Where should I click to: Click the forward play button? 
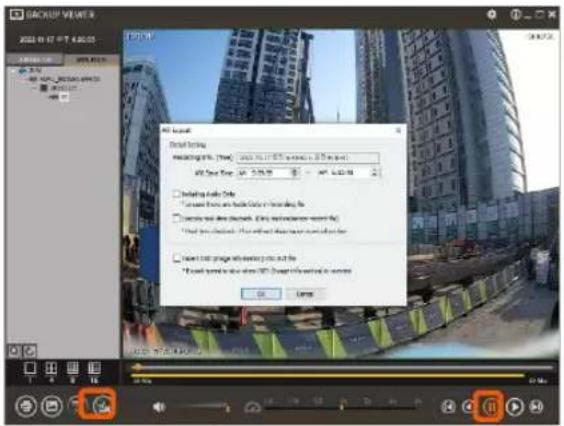tap(514, 407)
